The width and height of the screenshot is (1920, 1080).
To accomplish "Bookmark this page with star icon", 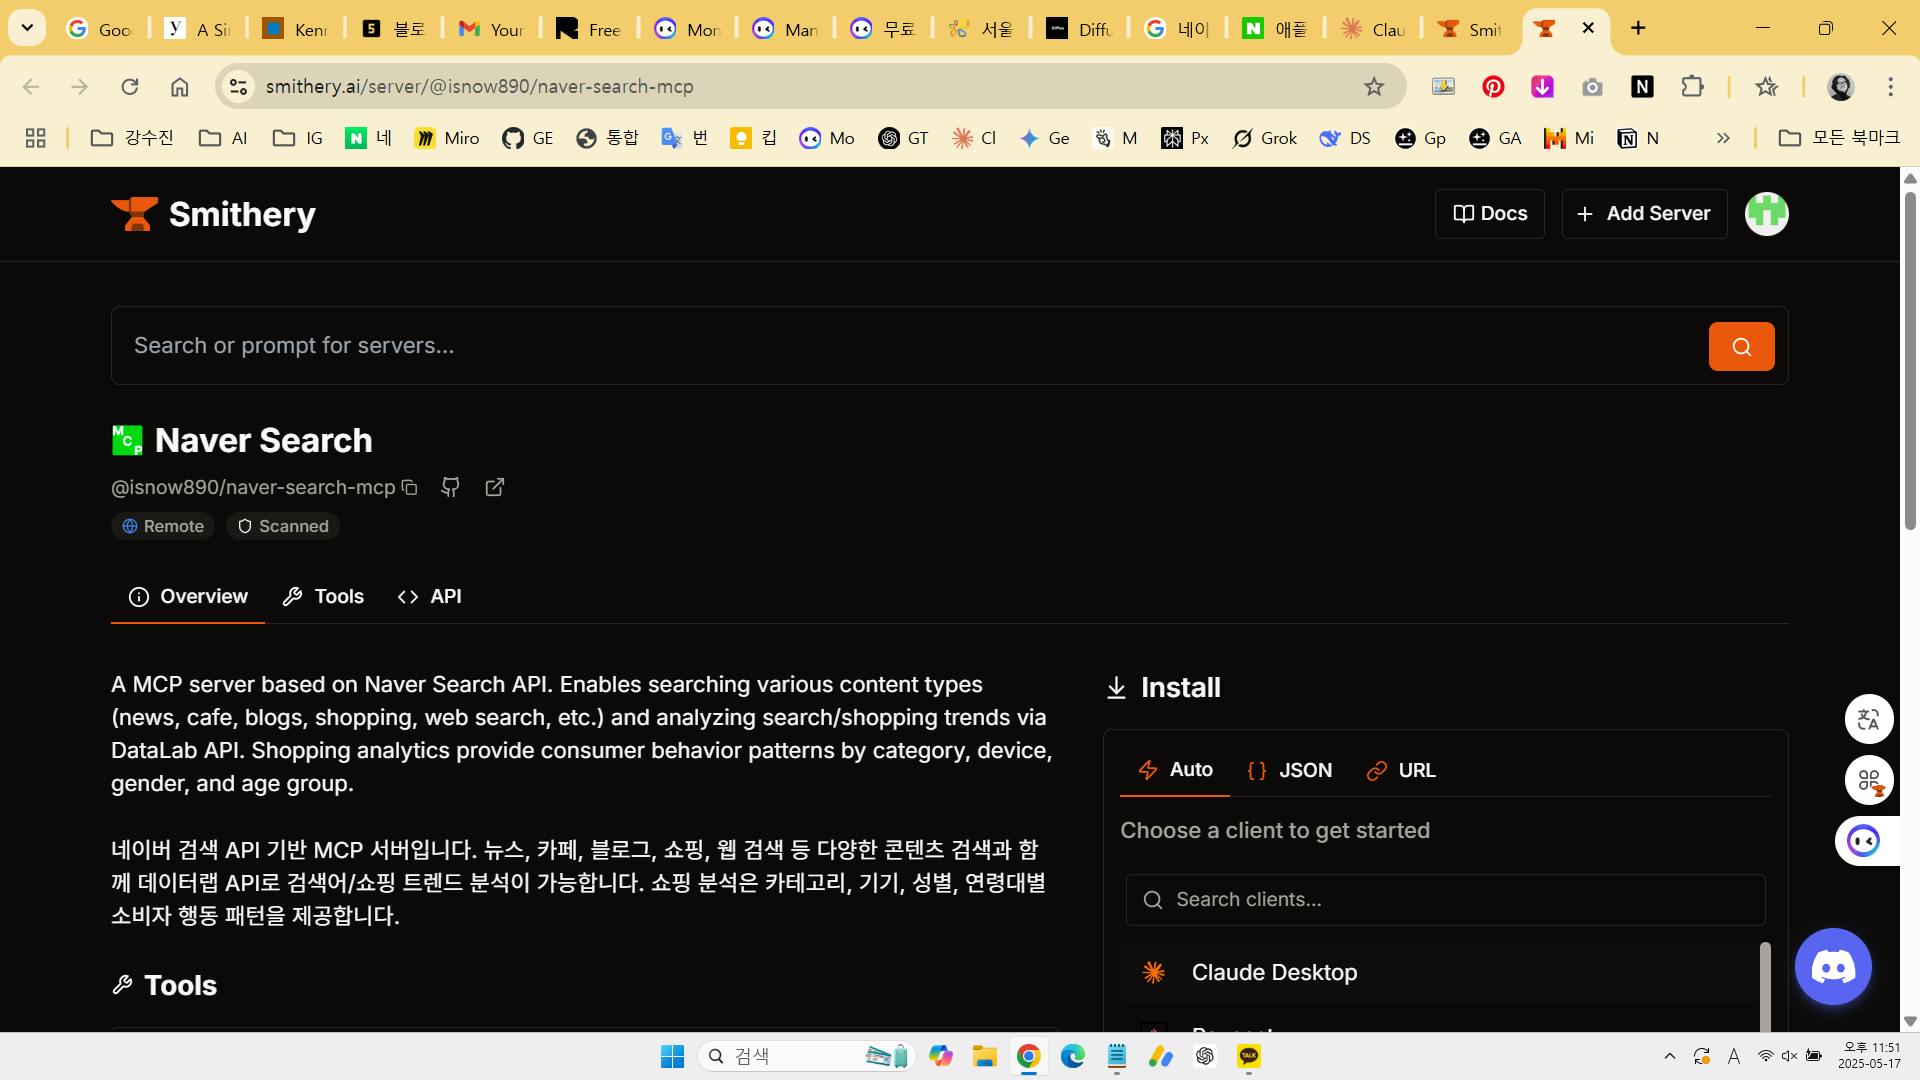I will click(x=1374, y=87).
